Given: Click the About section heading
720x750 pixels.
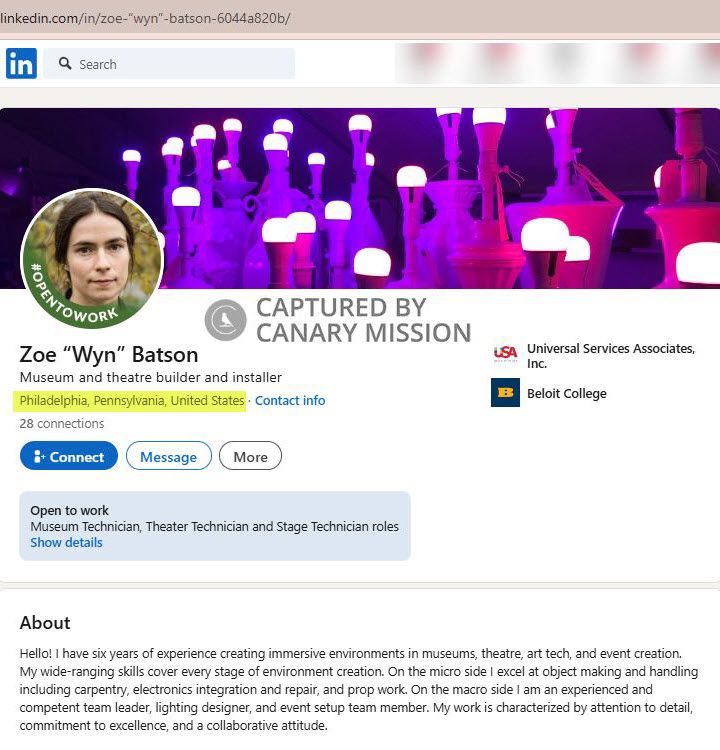Looking at the screenshot, I should 45,623.
